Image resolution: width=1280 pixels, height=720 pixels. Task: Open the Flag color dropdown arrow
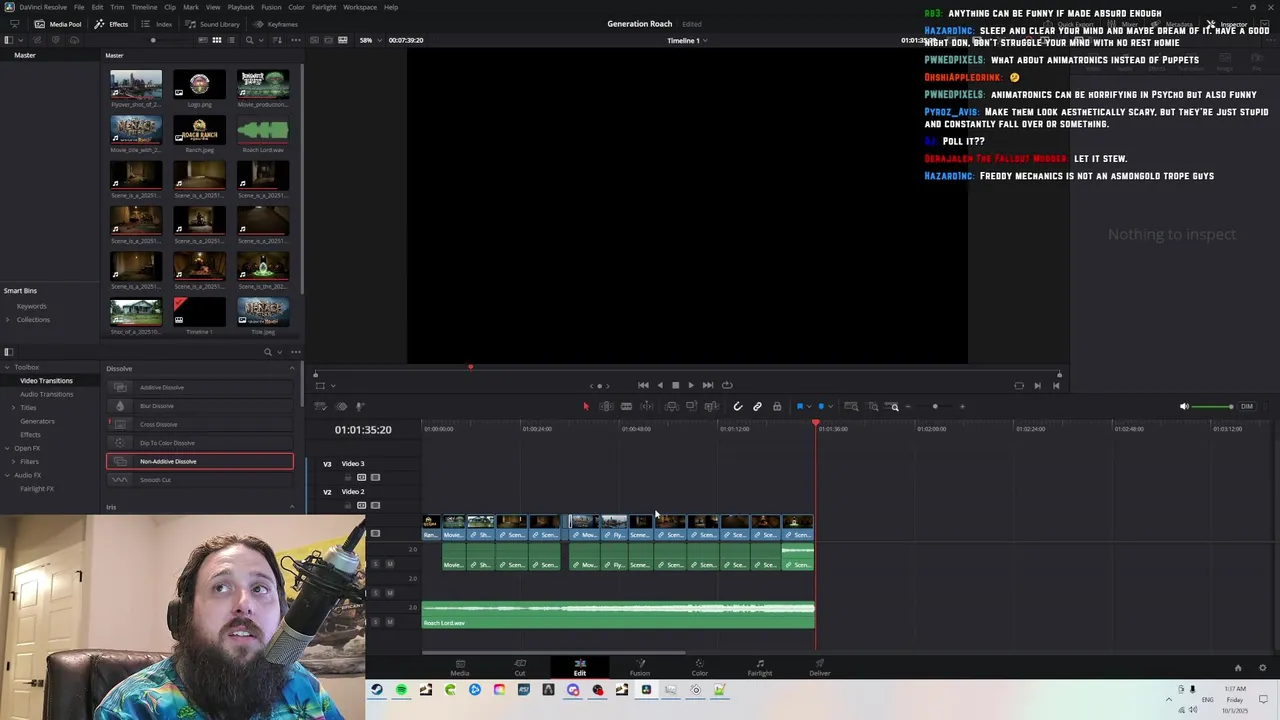(809, 407)
